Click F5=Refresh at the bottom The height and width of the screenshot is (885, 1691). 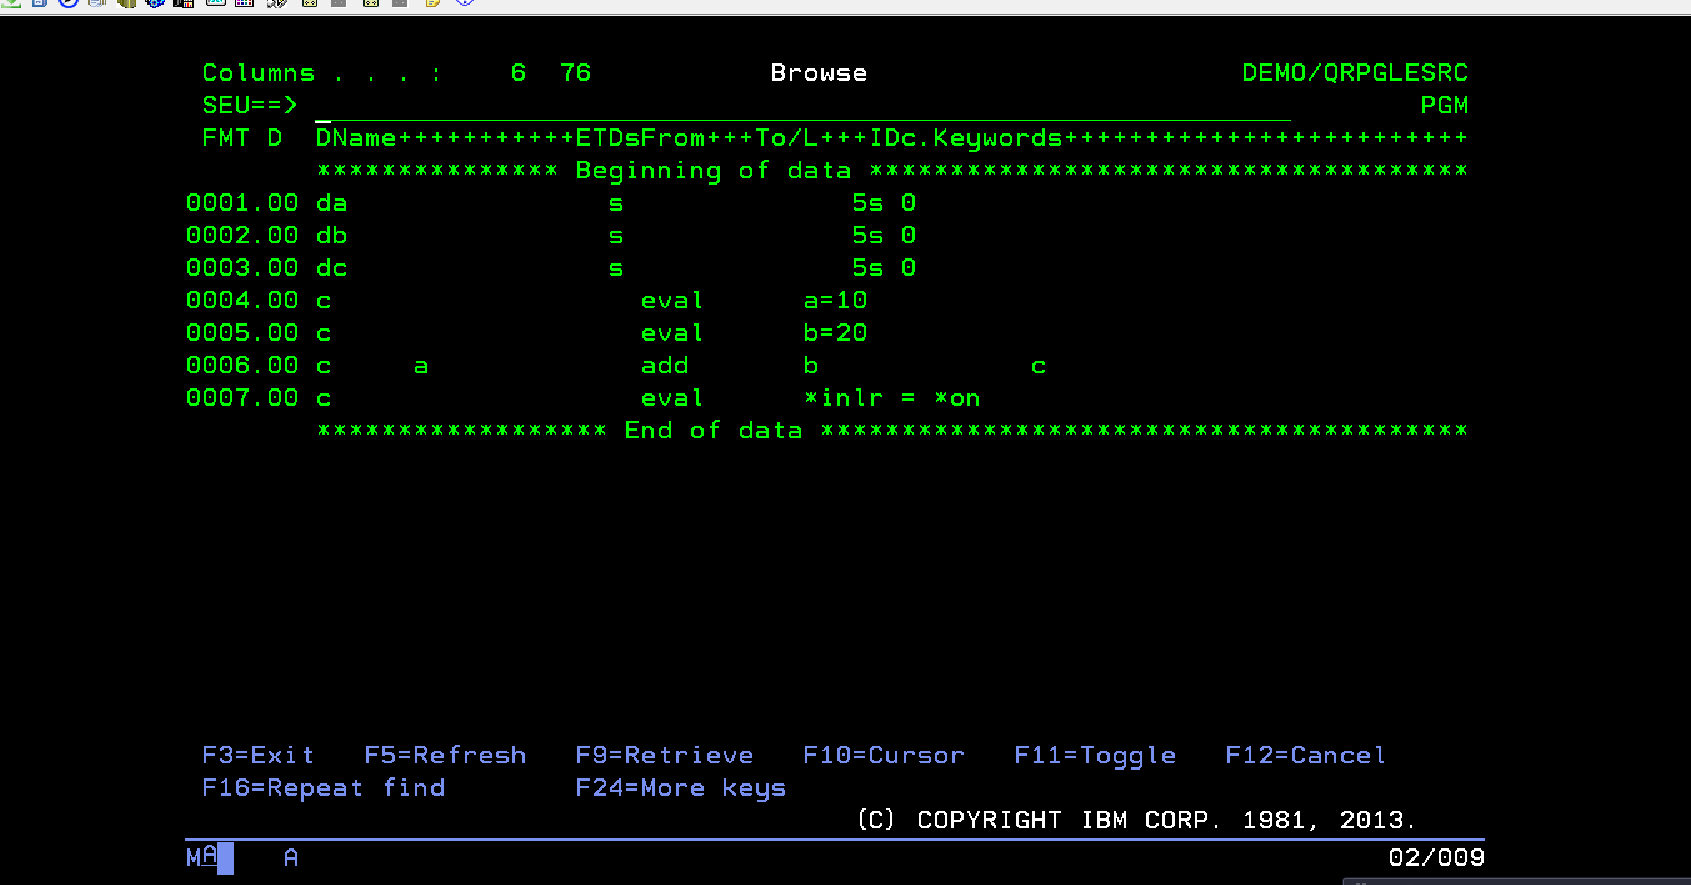coord(445,755)
